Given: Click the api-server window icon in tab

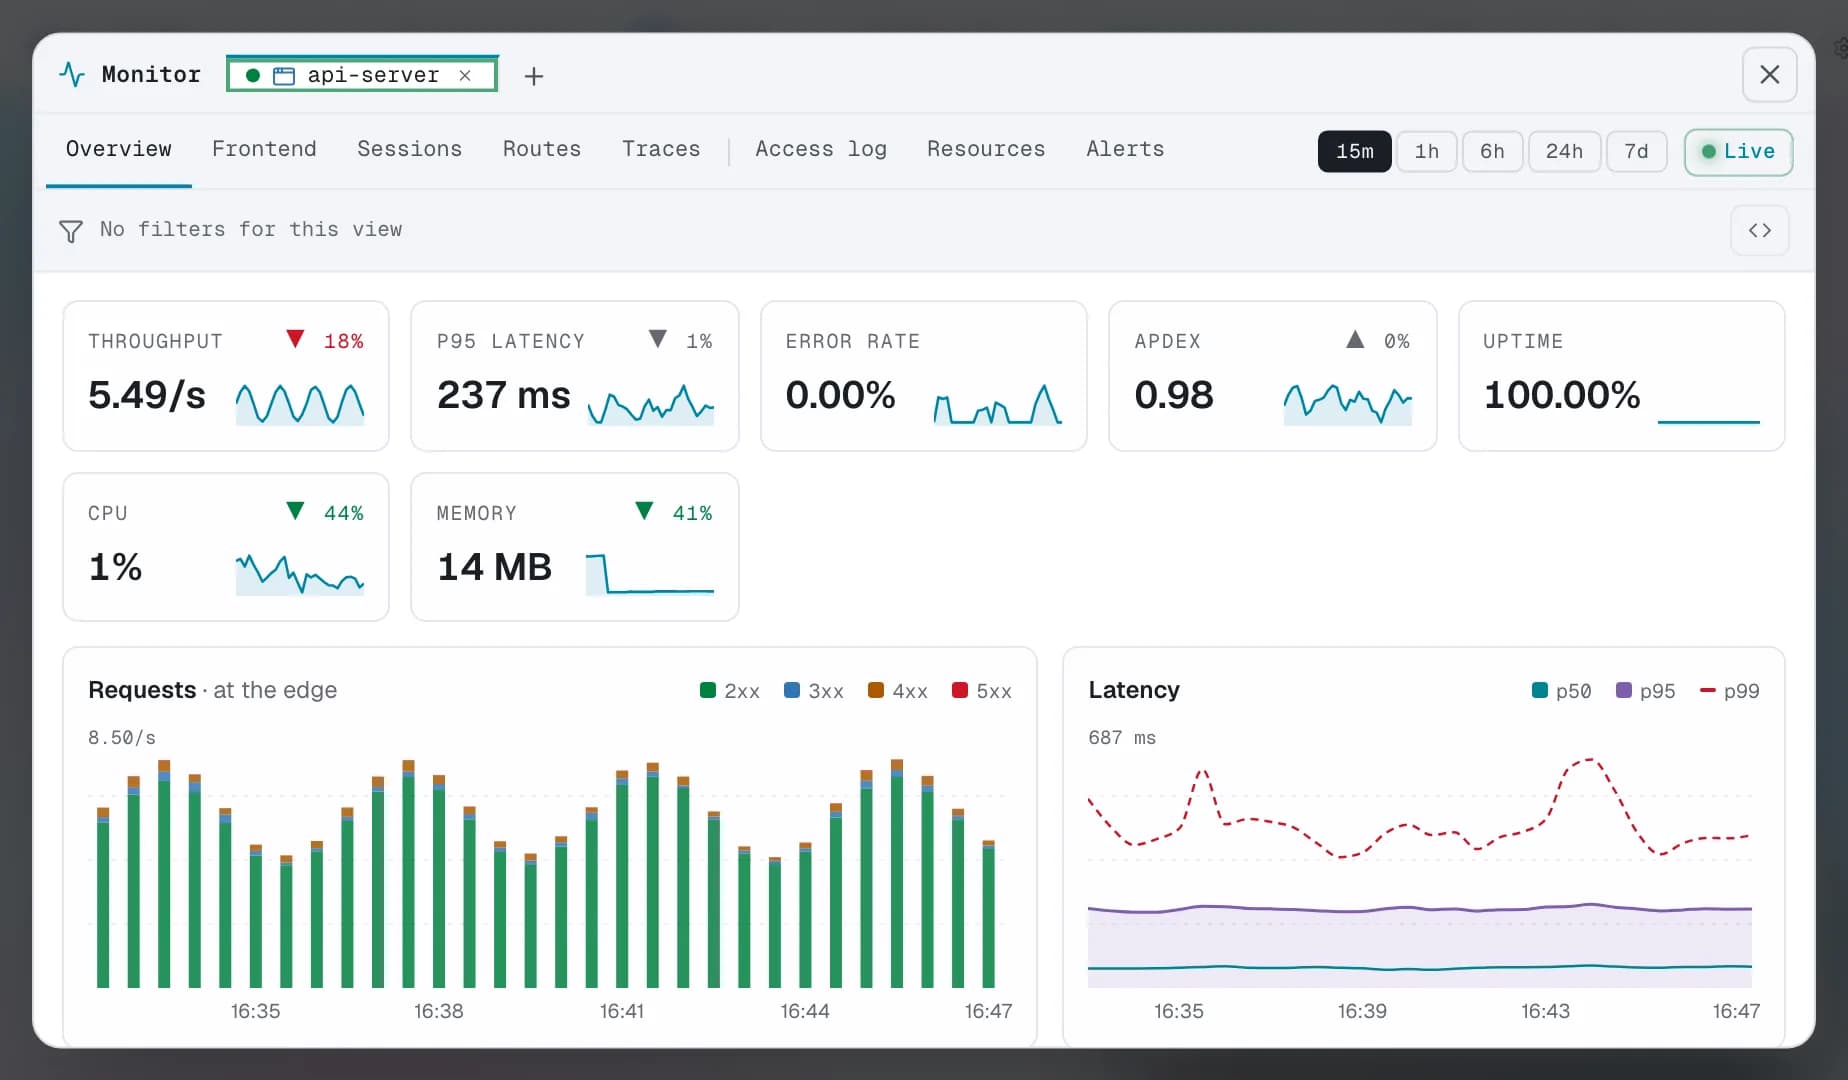Looking at the screenshot, I should click(284, 76).
